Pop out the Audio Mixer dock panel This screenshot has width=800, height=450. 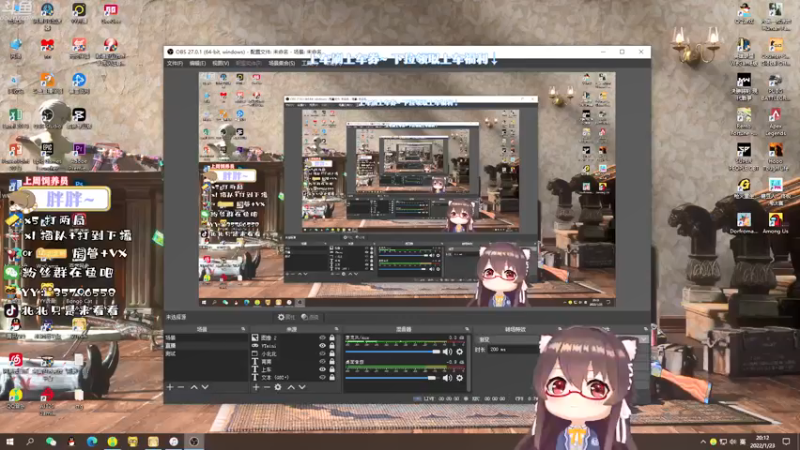click(466, 330)
